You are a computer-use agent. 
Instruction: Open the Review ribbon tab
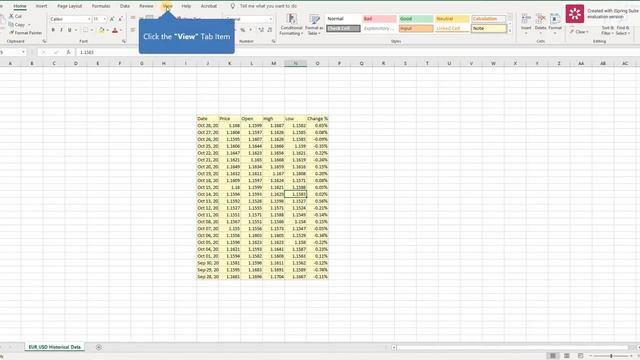(x=146, y=6)
